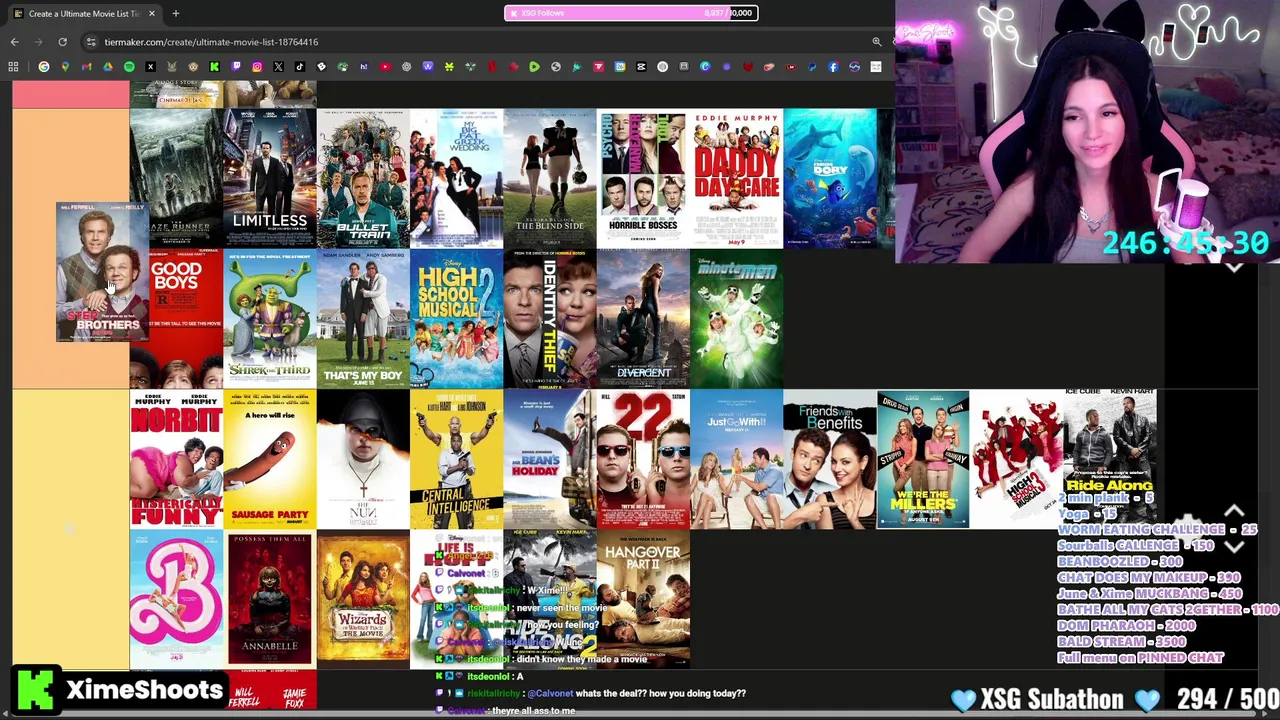Pick the That's My Boy poster
The image size is (1280, 720).
coord(363,319)
